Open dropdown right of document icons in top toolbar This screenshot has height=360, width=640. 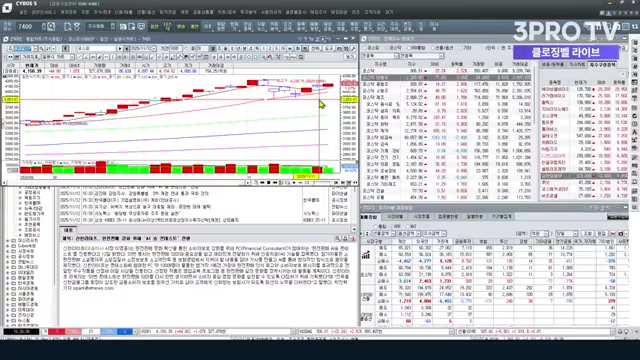113,27
